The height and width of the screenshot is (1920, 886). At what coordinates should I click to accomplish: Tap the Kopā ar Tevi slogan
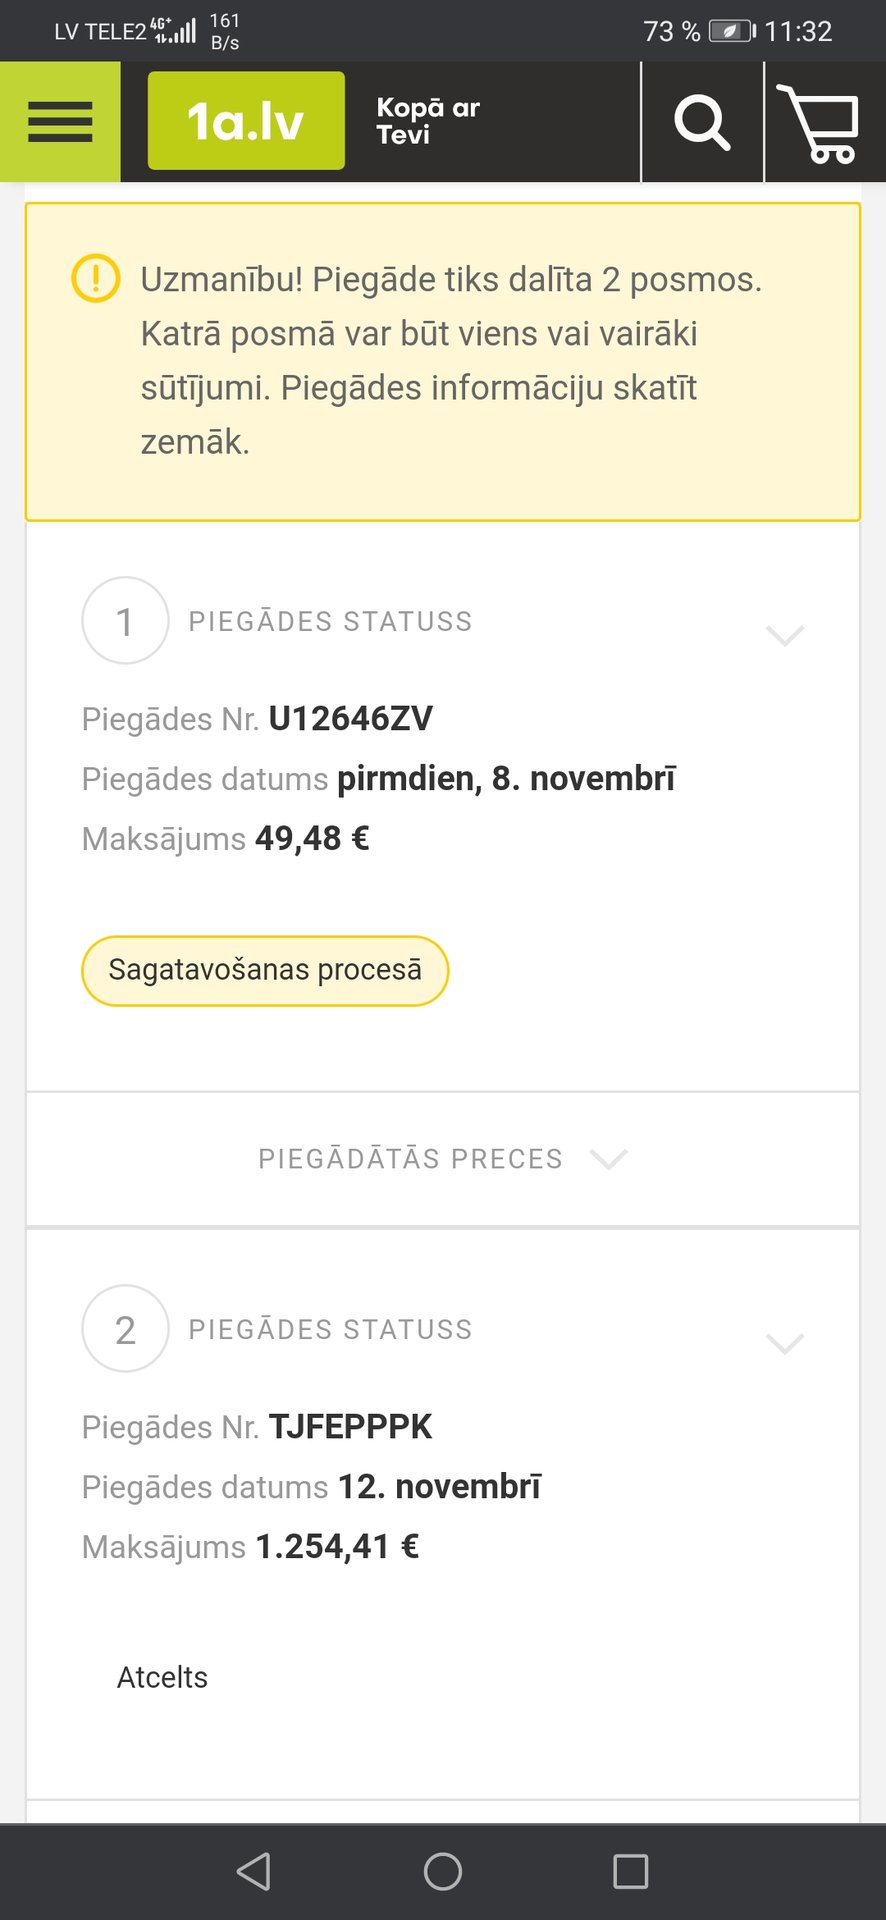click(x=428, y=121)
